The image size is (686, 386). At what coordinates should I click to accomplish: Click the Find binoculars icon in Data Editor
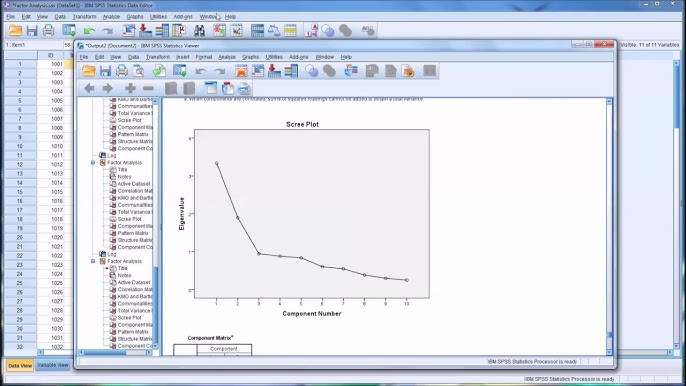200,31
